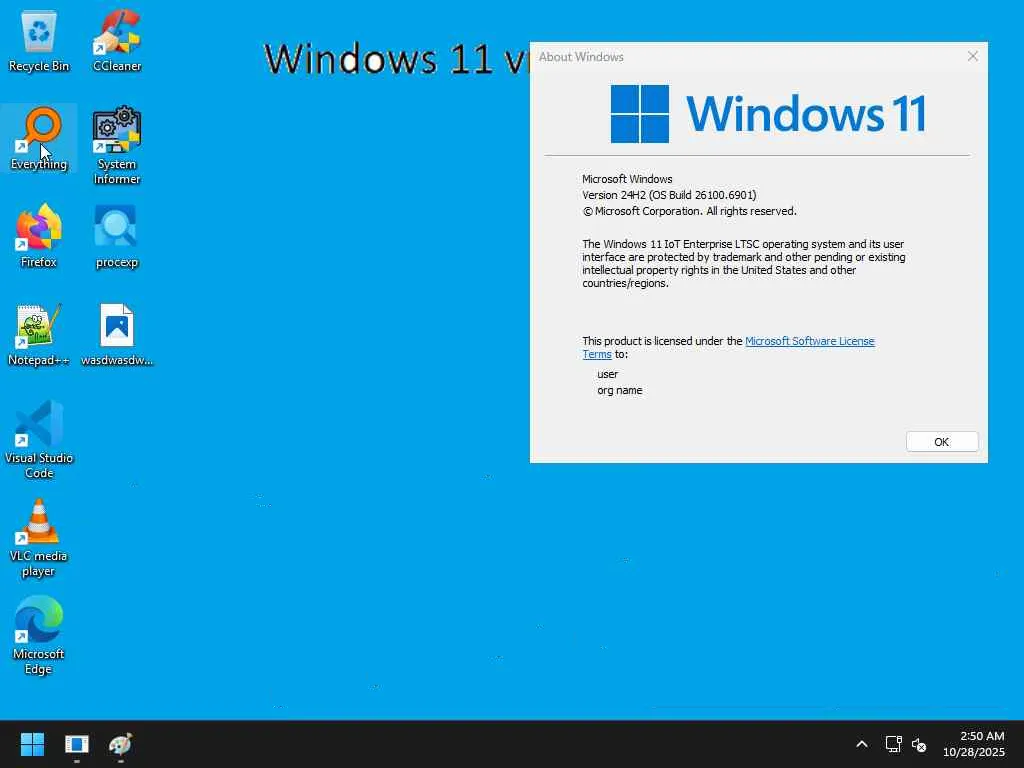The image size is (1024, 768).
Task: Open Notepad++ desktop shortcut
Action: [39, 334]
